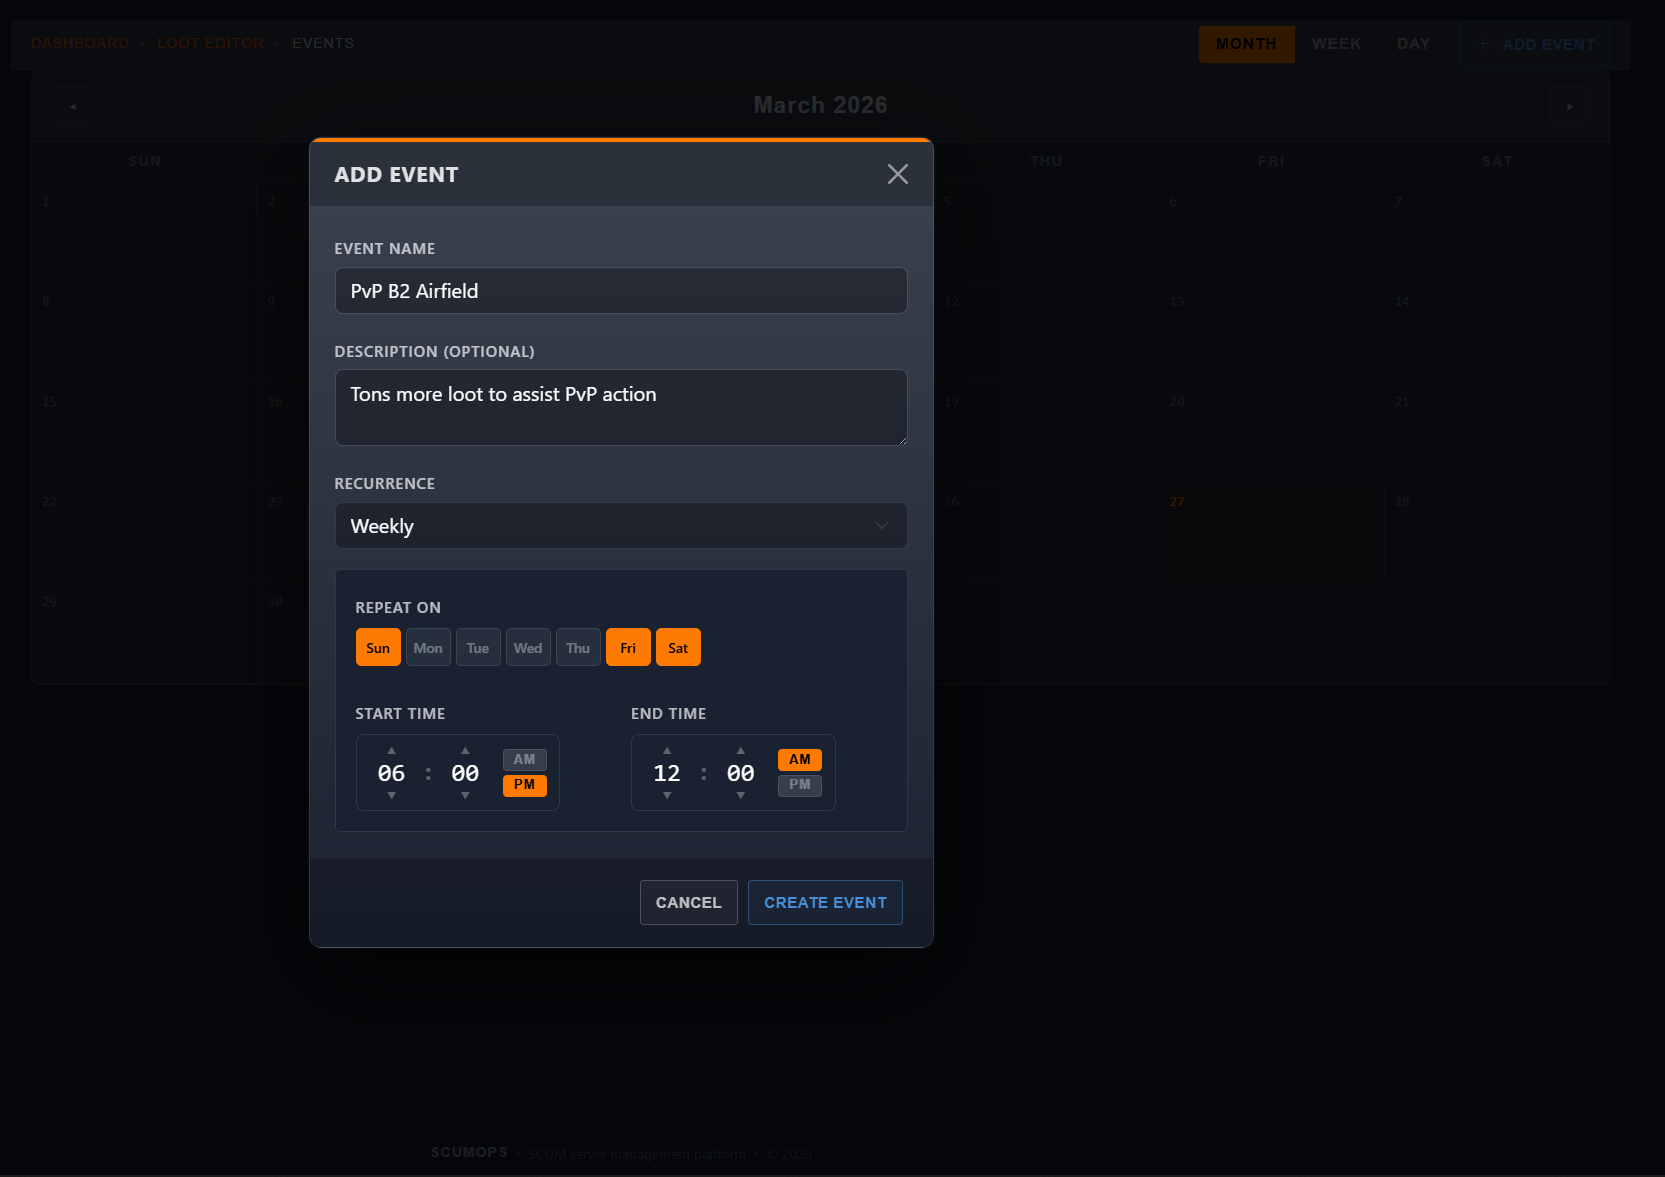Go to previous month arrow in calendar
This screenshot has width=1665, height=1177.
(72, 106)
